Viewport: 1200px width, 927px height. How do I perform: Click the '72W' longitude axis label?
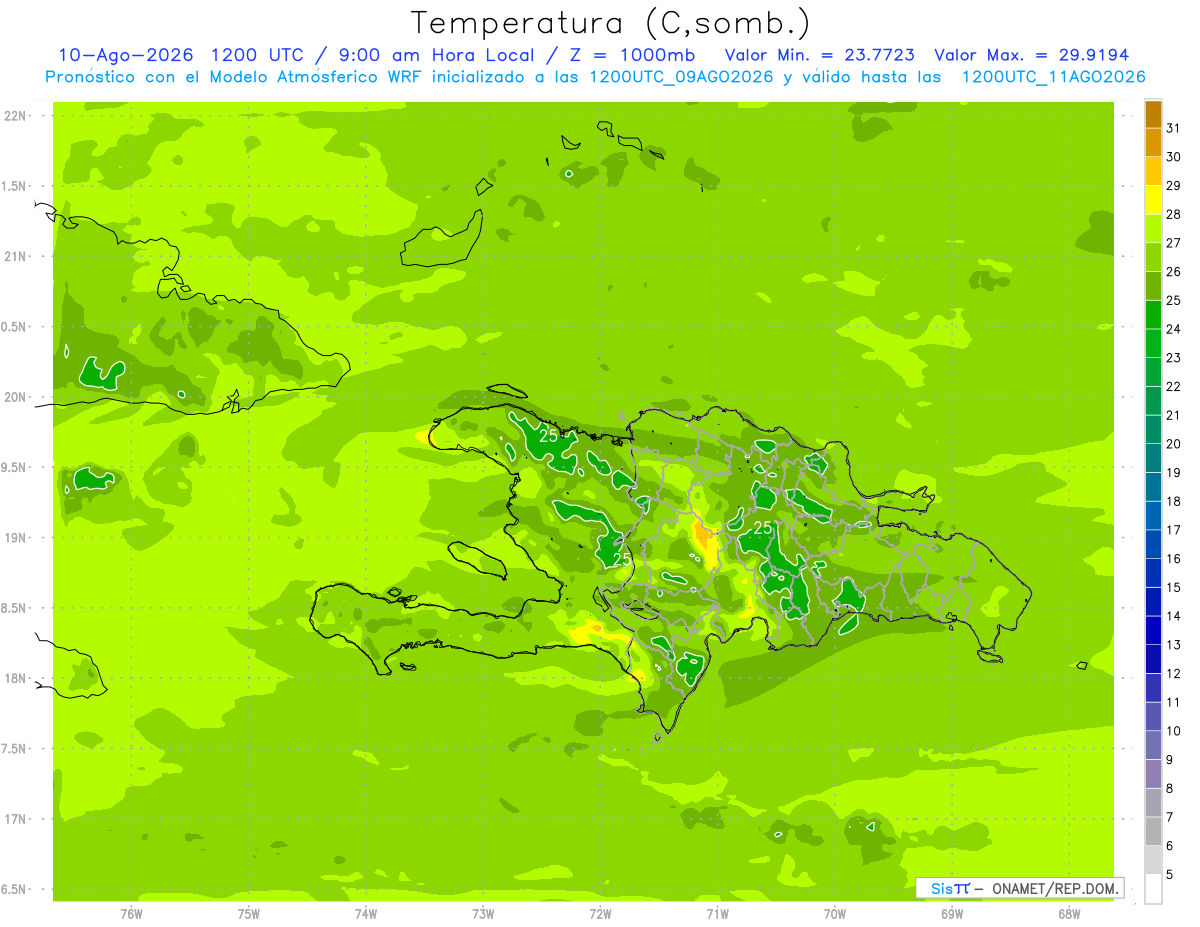[x=600, y=913]
